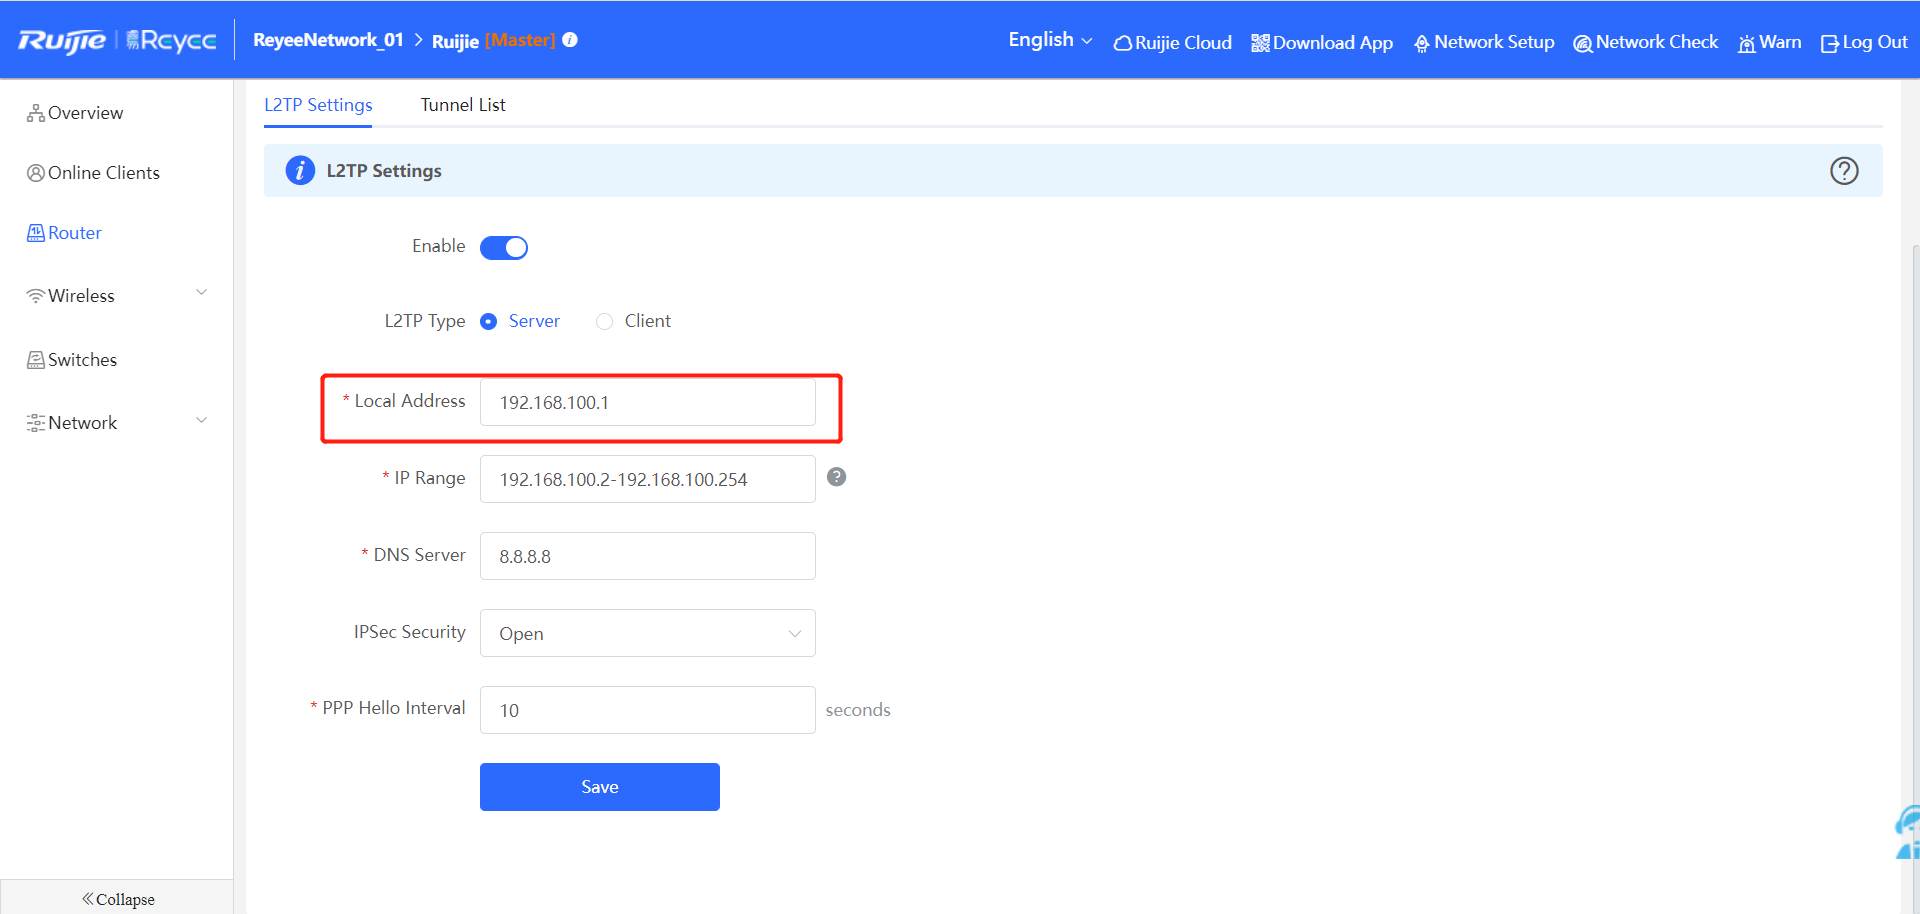Click the IP Range help tooltip icon
The image size is (1920, 914).
tap(836, 477)
